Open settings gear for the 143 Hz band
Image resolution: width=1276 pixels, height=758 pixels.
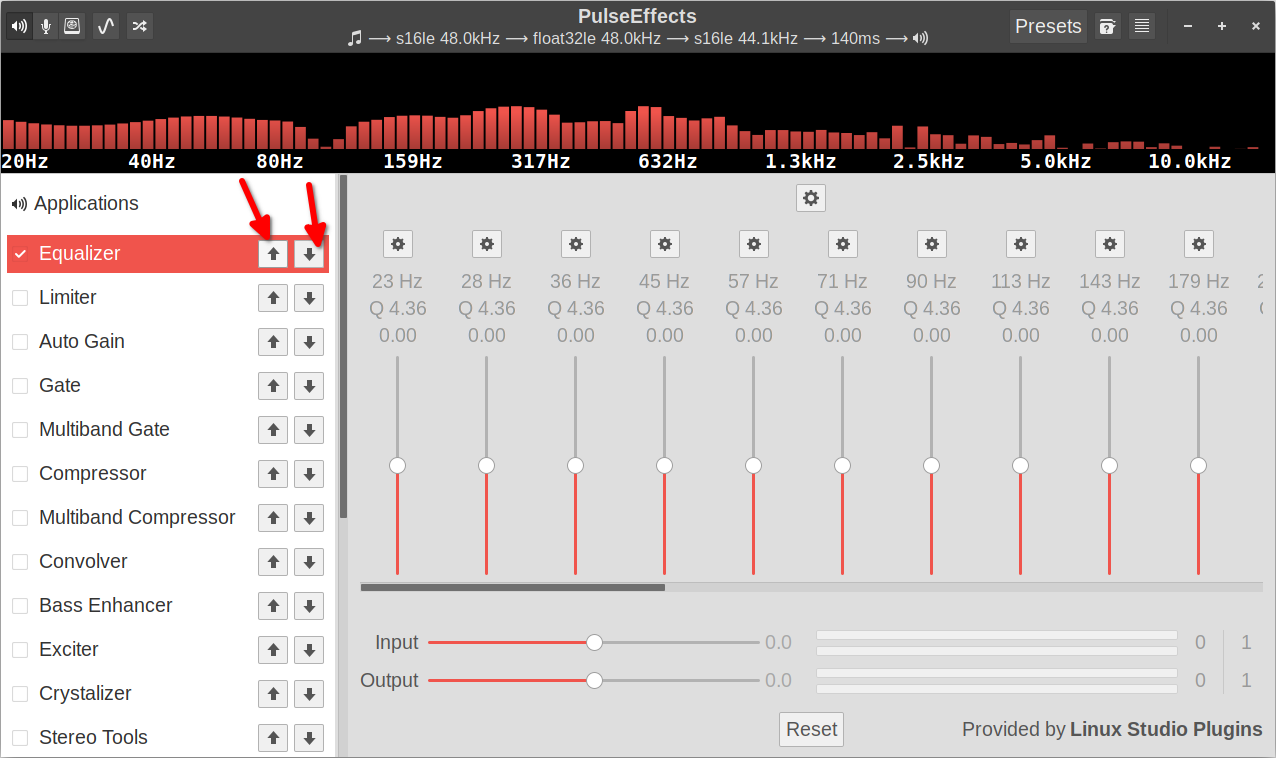point(1110,244)
